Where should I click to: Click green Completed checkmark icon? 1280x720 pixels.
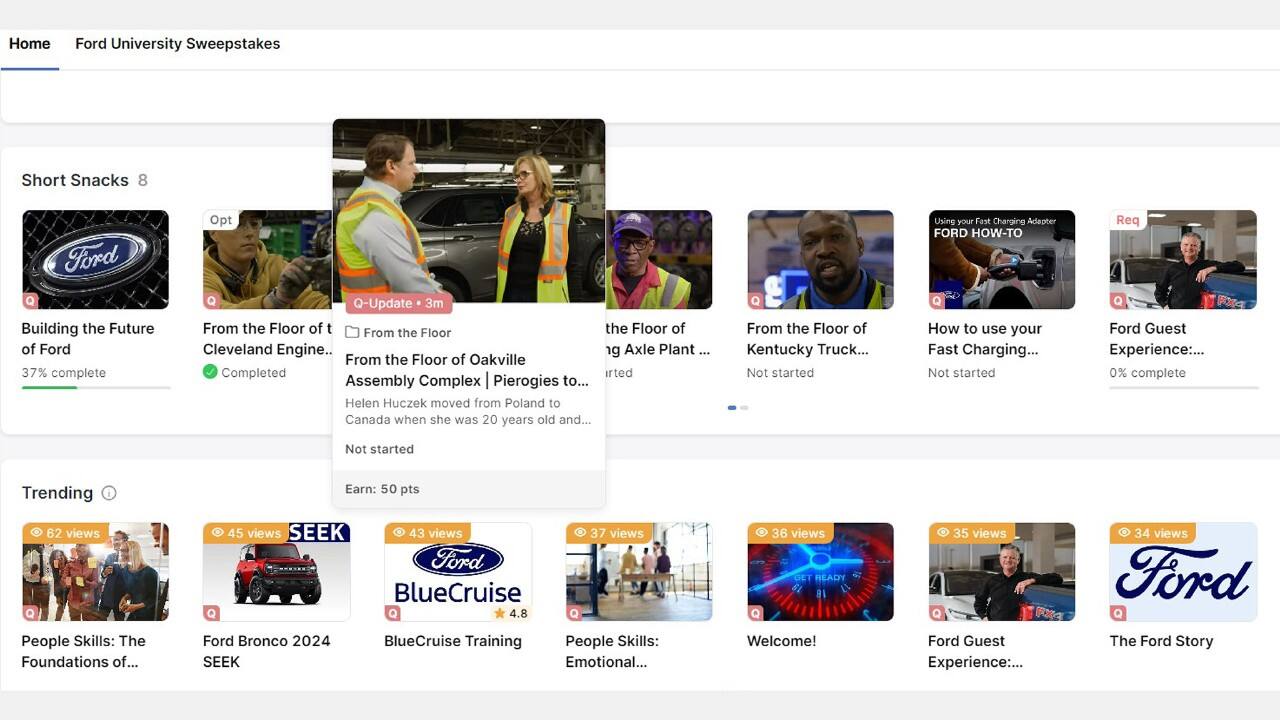pyautogui.click(x=210, y=372)
